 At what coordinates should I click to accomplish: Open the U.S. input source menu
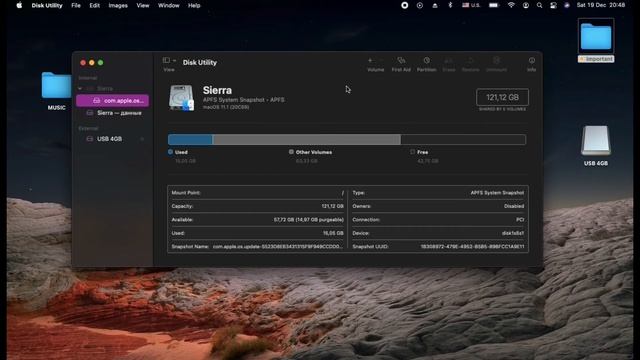pos(471,5)
